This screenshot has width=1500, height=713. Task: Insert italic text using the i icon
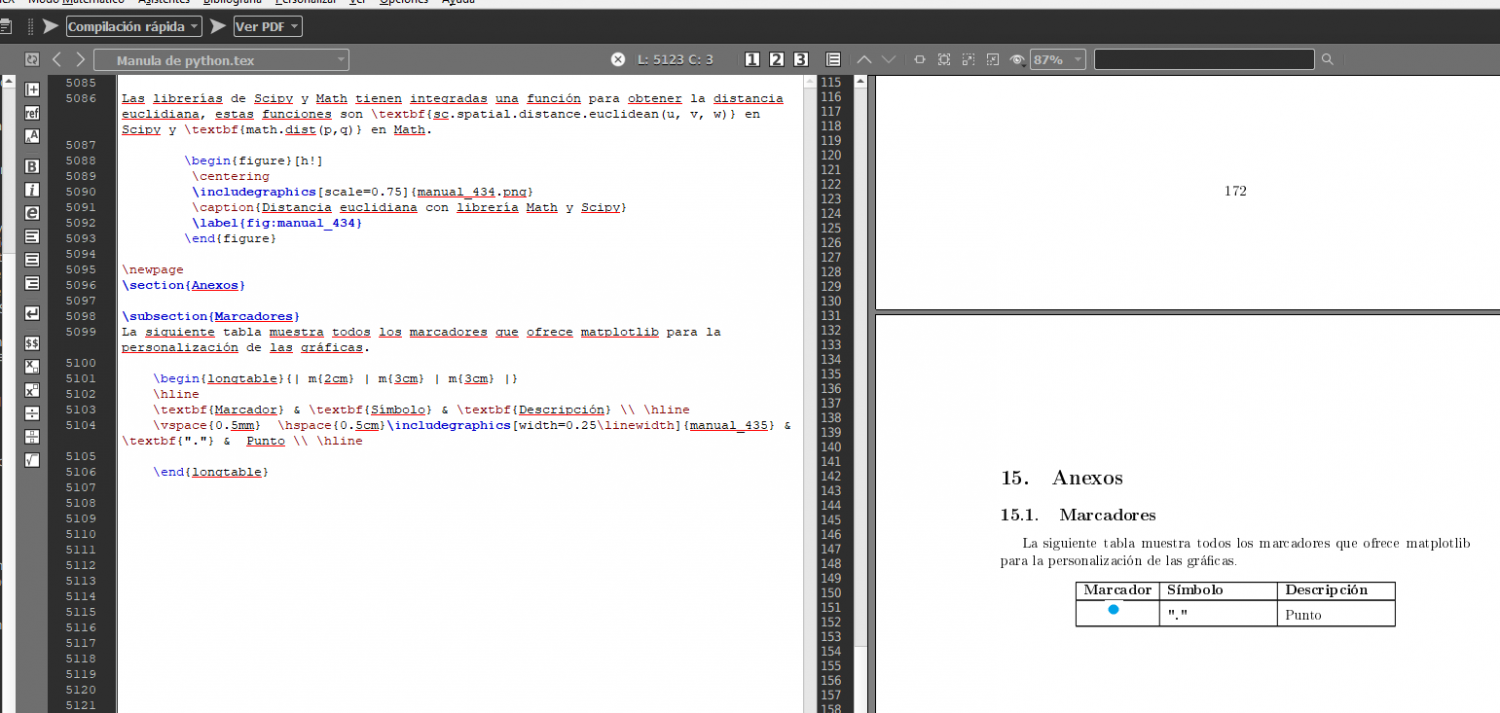31,189
